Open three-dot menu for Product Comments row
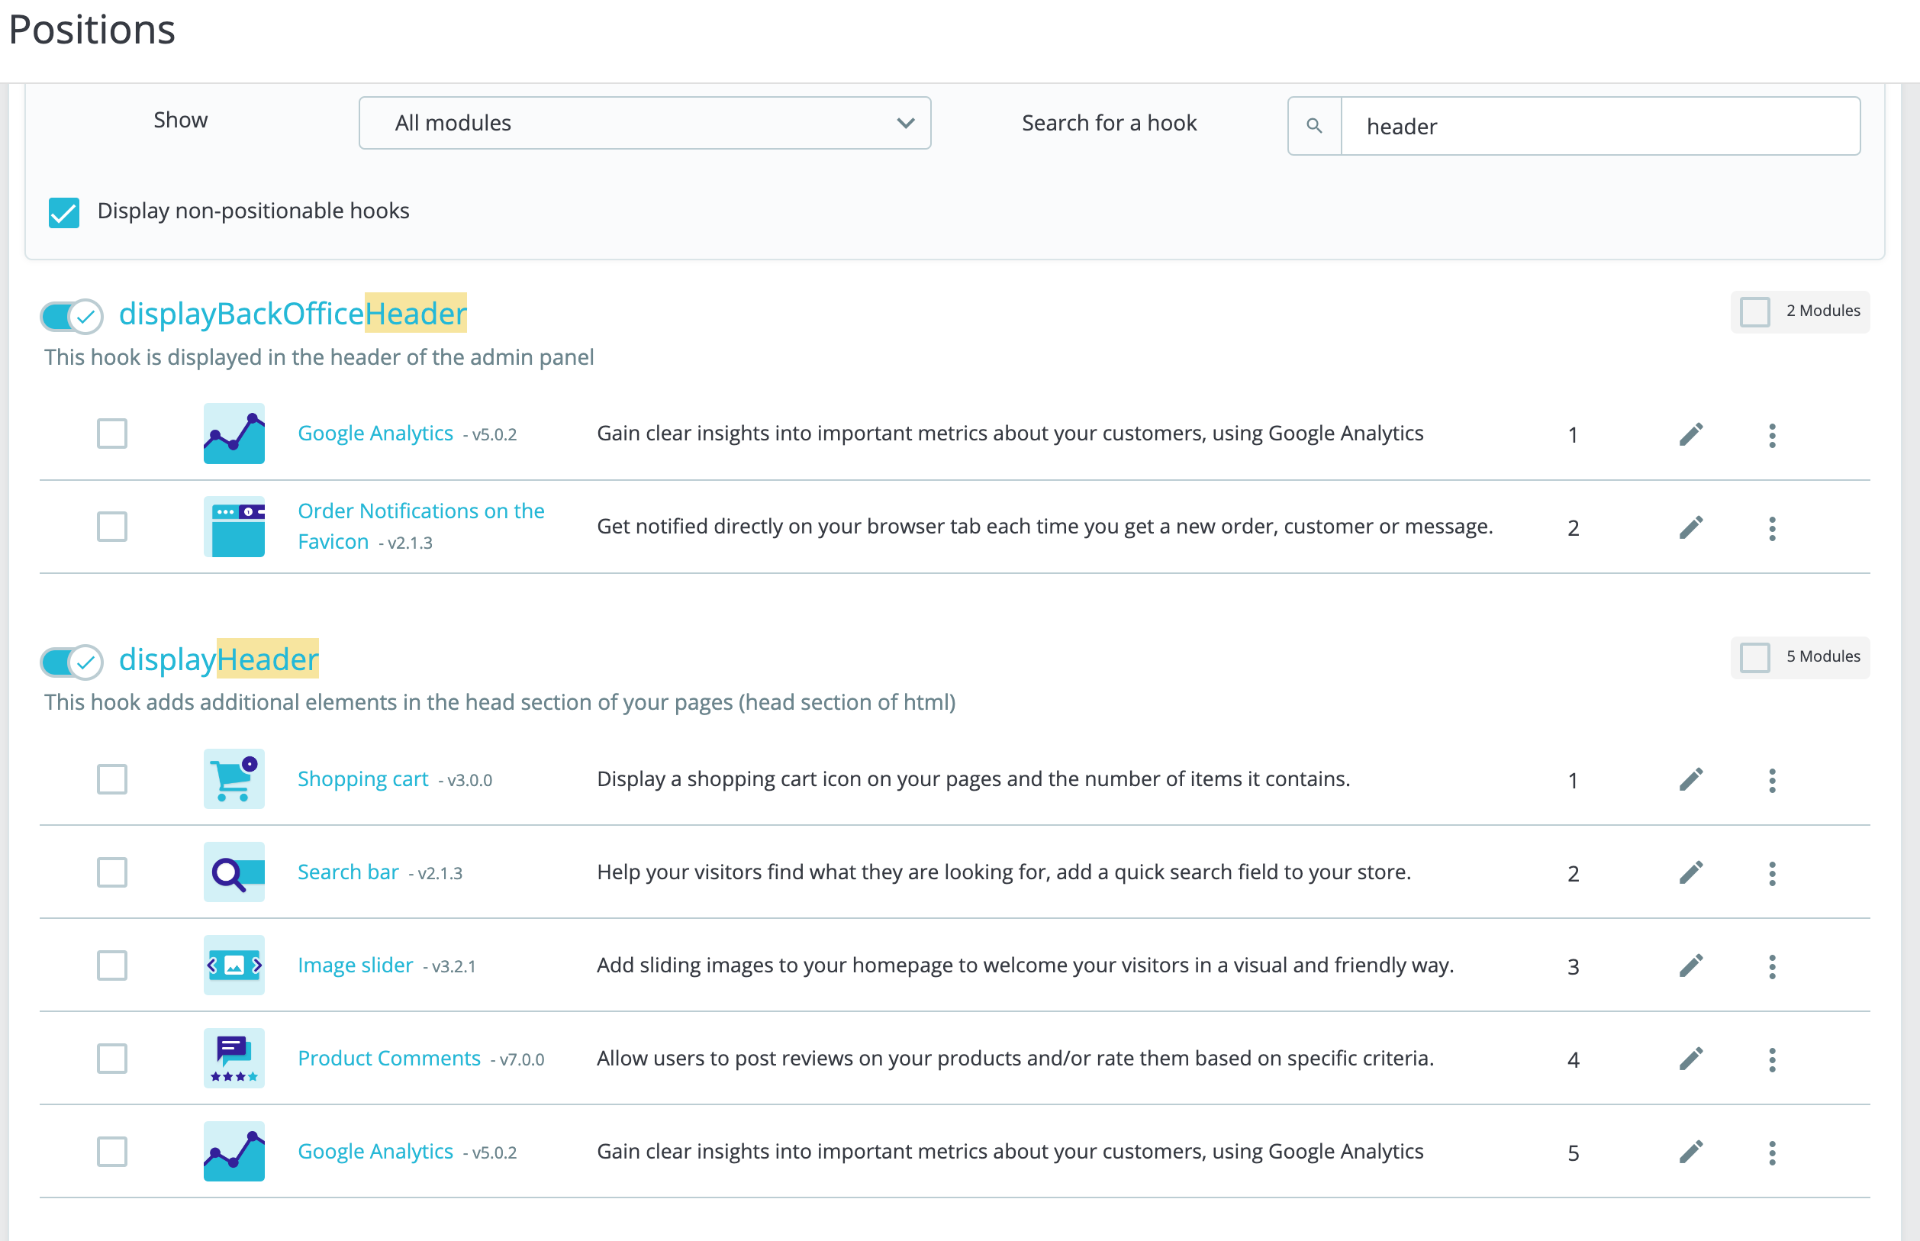Image resolution: width=1920 pixels, height=1241 pixels. (1772, 1059)
